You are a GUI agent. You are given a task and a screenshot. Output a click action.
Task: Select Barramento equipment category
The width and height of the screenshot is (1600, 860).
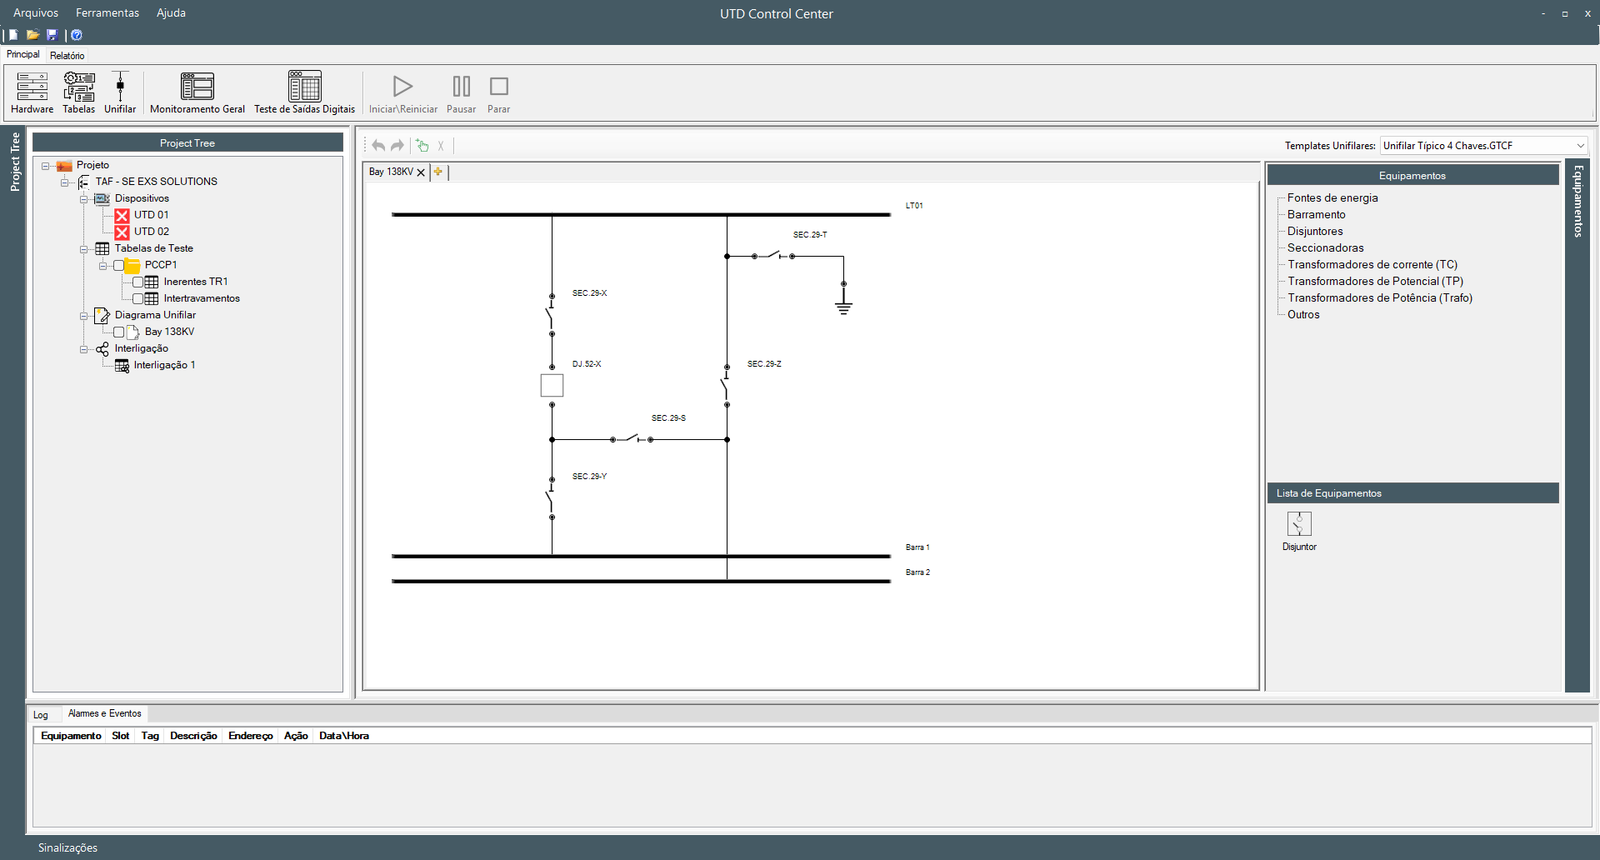[1316, 215]
